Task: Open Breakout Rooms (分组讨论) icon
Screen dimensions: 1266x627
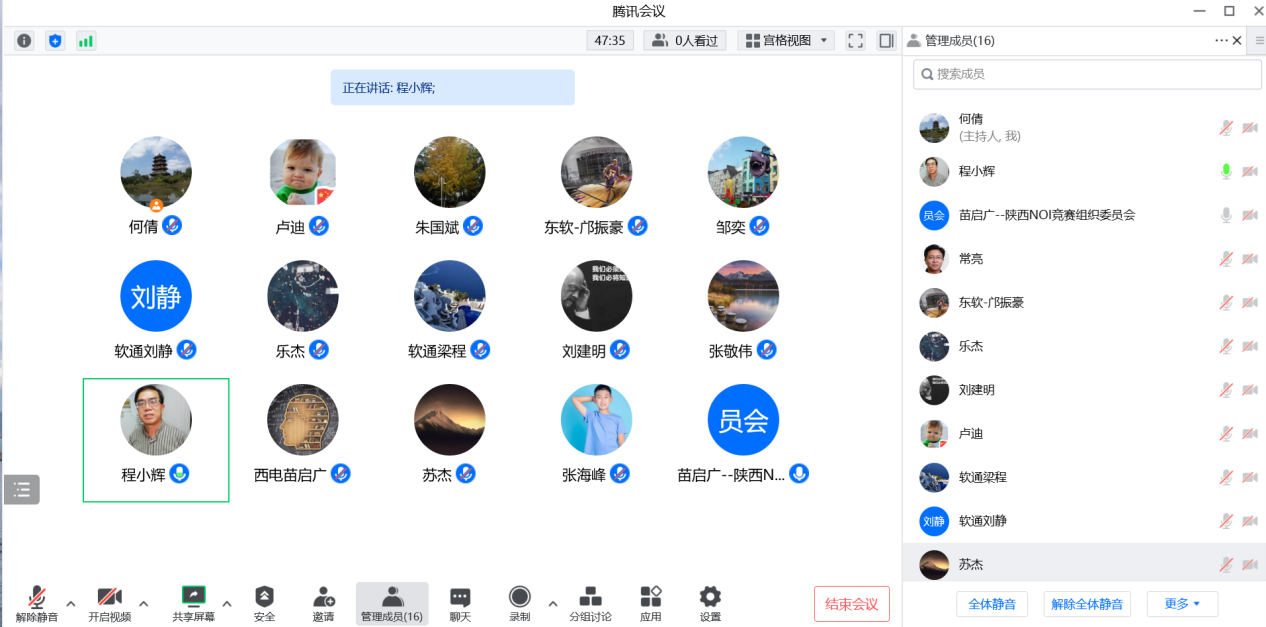Action: pos(590,604)
